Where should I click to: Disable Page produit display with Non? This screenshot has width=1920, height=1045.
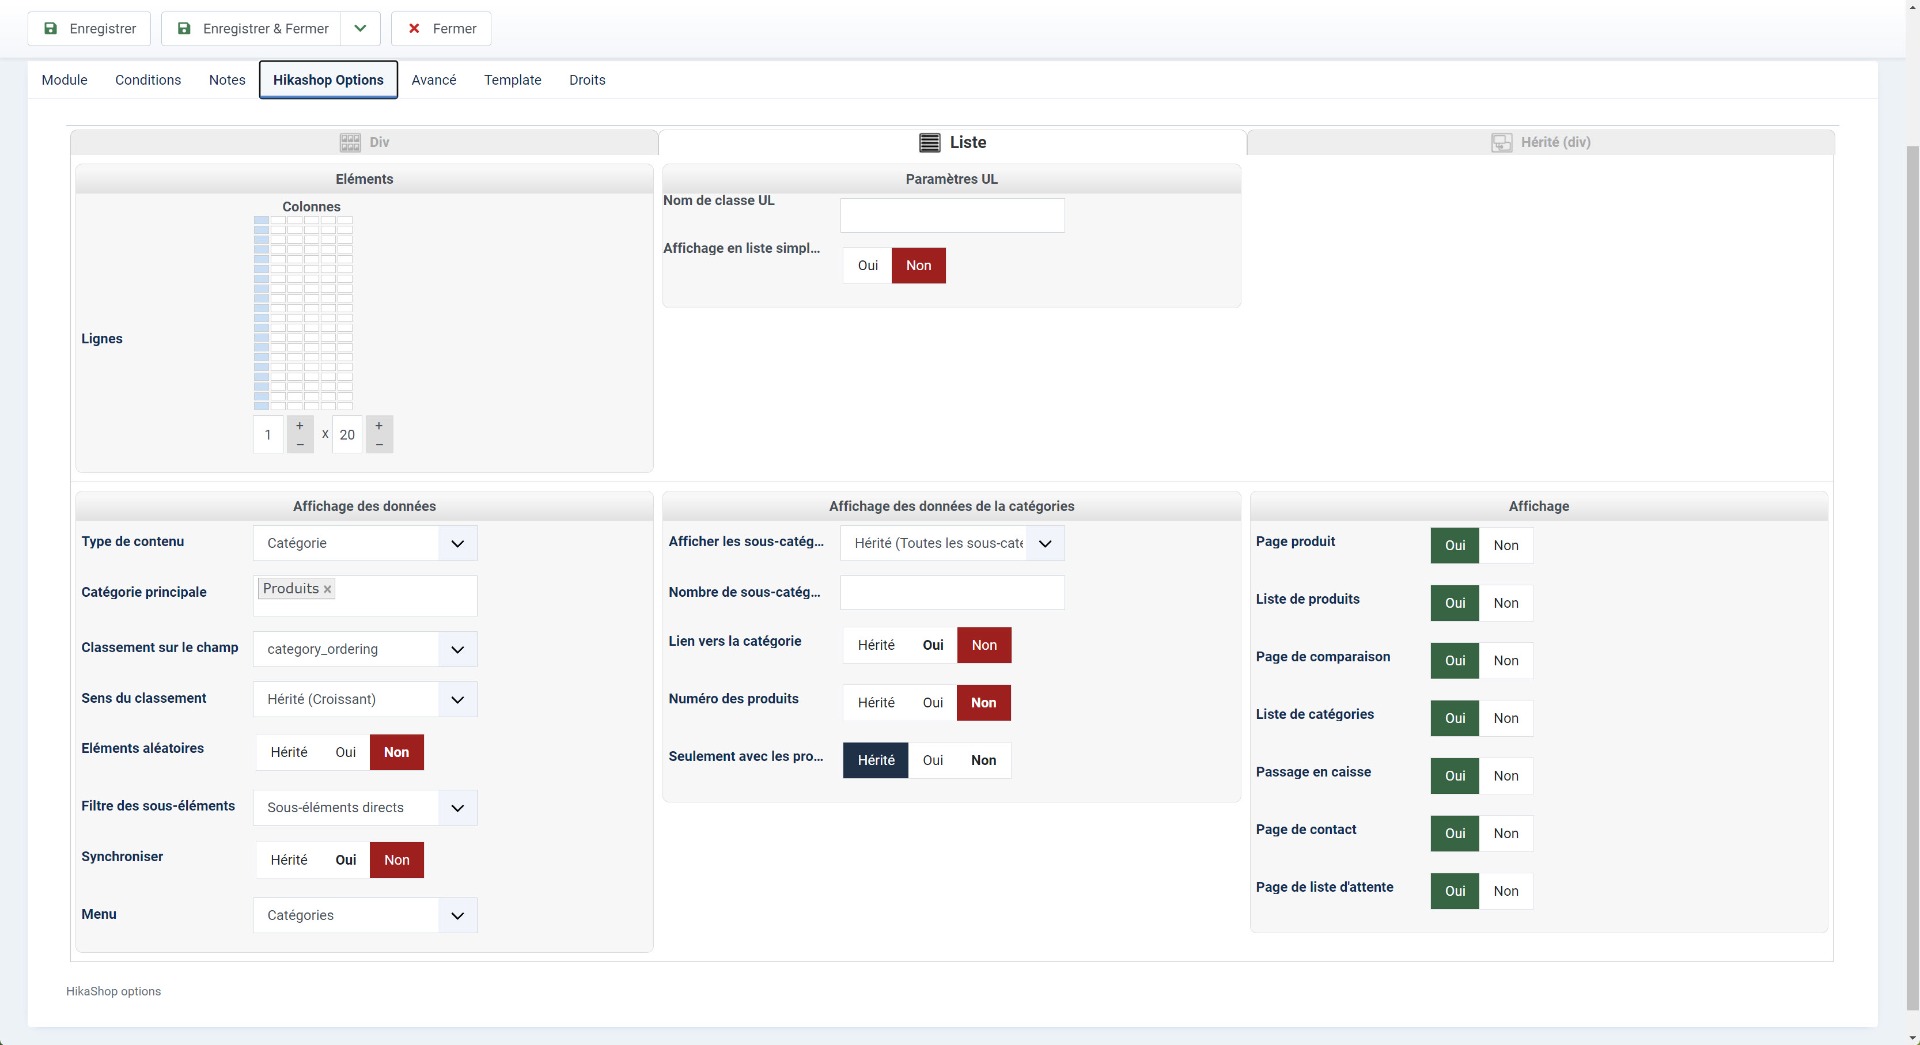click(1506, 546)
